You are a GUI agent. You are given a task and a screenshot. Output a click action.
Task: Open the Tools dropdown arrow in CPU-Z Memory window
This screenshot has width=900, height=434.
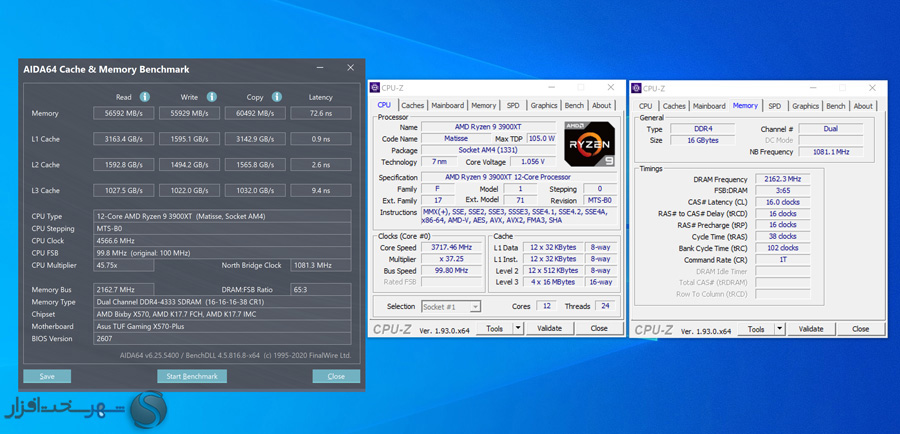pos(780,329)
